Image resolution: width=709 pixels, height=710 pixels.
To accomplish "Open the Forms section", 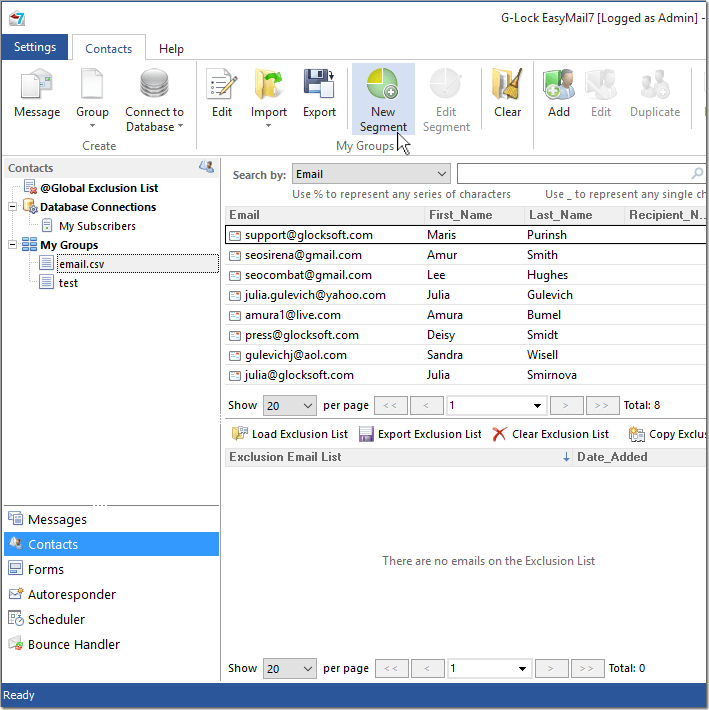I will tap(111, 569).
